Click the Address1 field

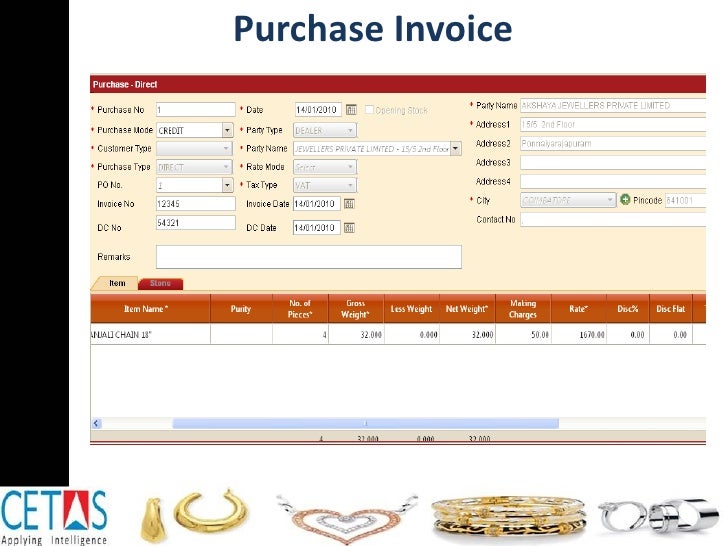click(x=613, y=124)
